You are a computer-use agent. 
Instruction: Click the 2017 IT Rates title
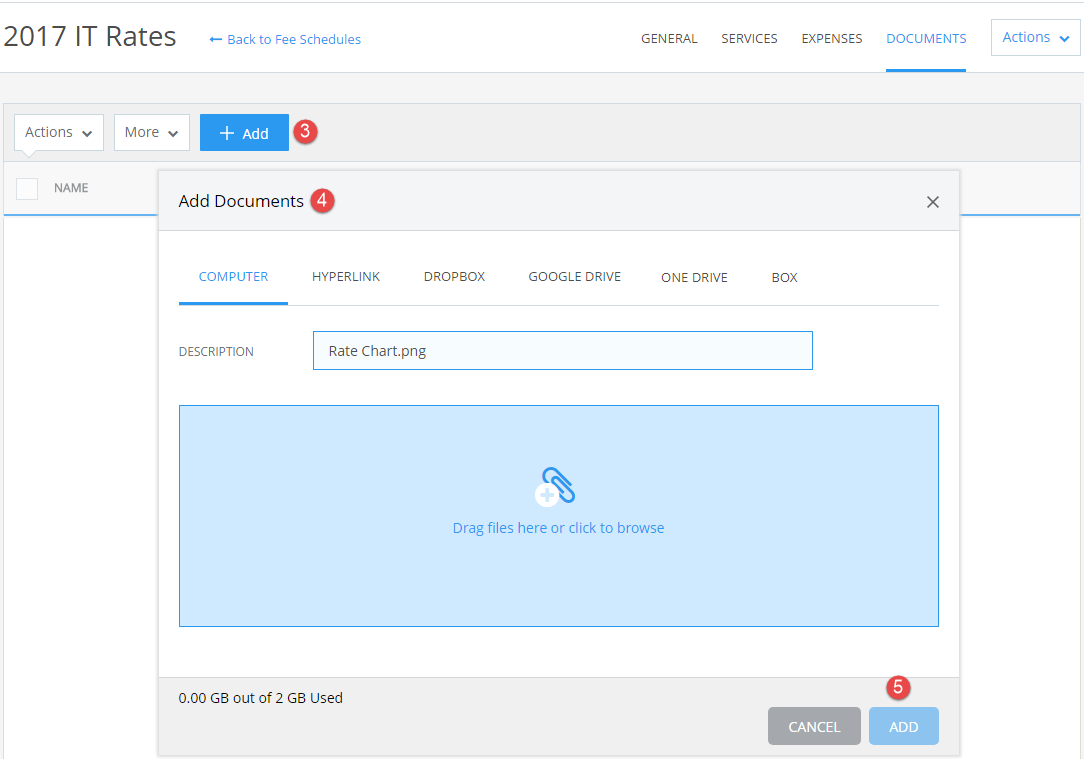[90, 37]
